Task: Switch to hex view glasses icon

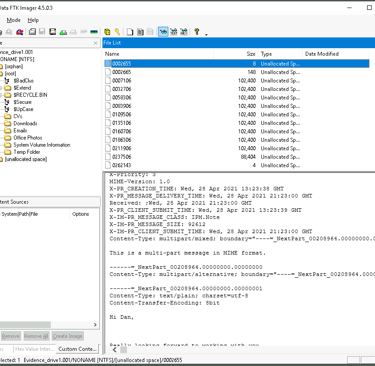Action: [184, 32]
